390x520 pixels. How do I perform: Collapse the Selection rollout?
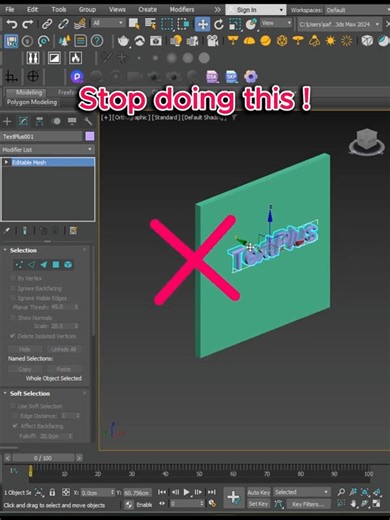click(x=5, y=250)
